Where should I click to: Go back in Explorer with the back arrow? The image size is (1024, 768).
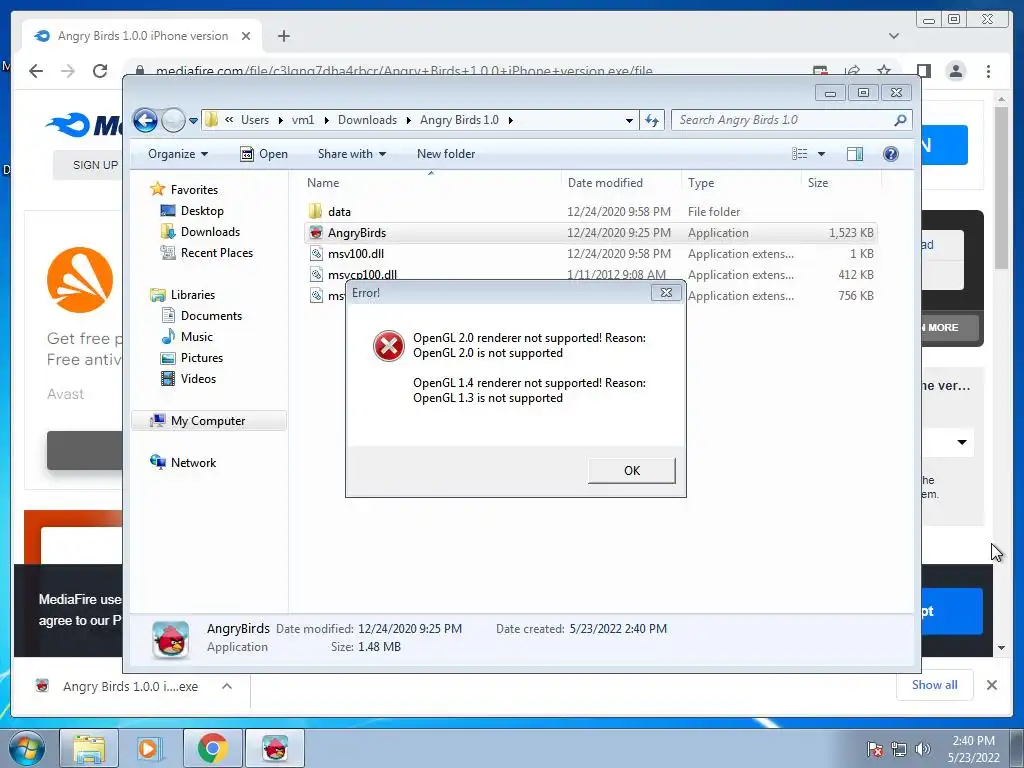coord(145,120)
